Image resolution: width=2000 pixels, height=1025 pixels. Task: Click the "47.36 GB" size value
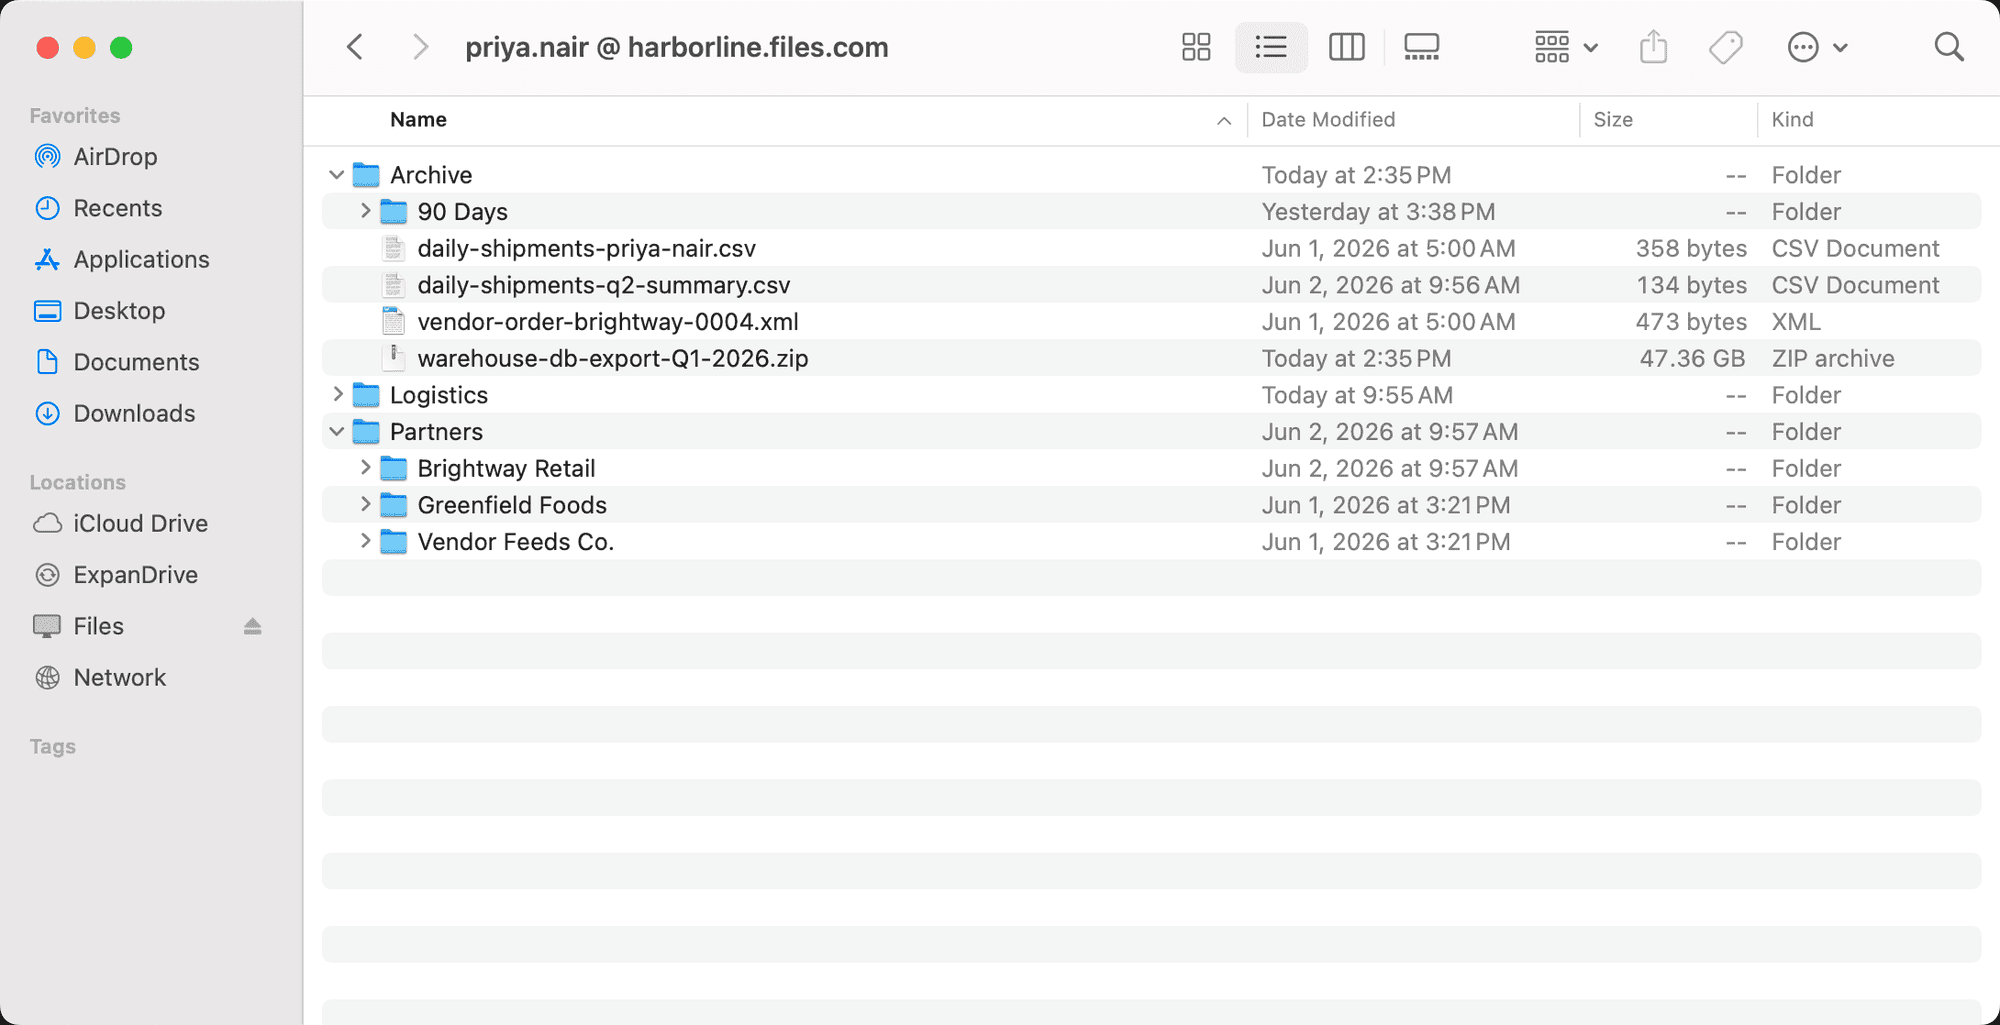(x=1692, y=358)
